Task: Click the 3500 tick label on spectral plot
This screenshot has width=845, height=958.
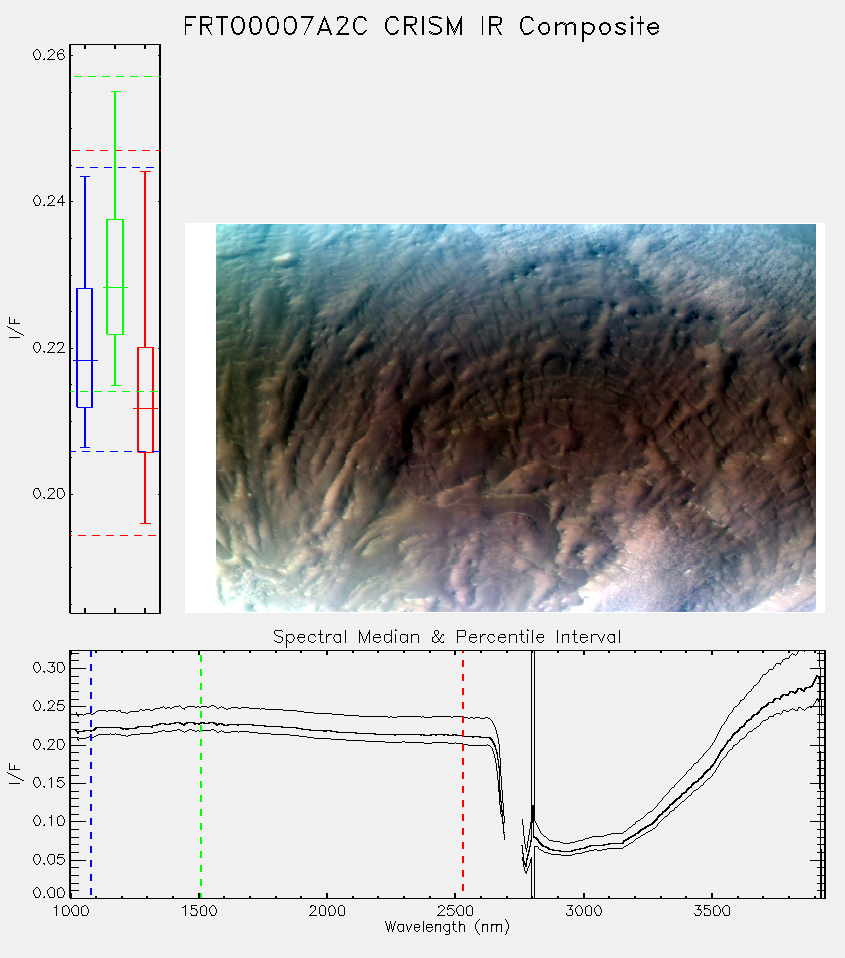Action: pos(712,911)
